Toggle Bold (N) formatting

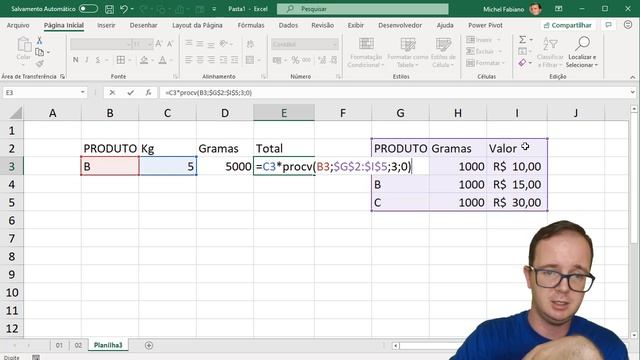click(76, 60)
